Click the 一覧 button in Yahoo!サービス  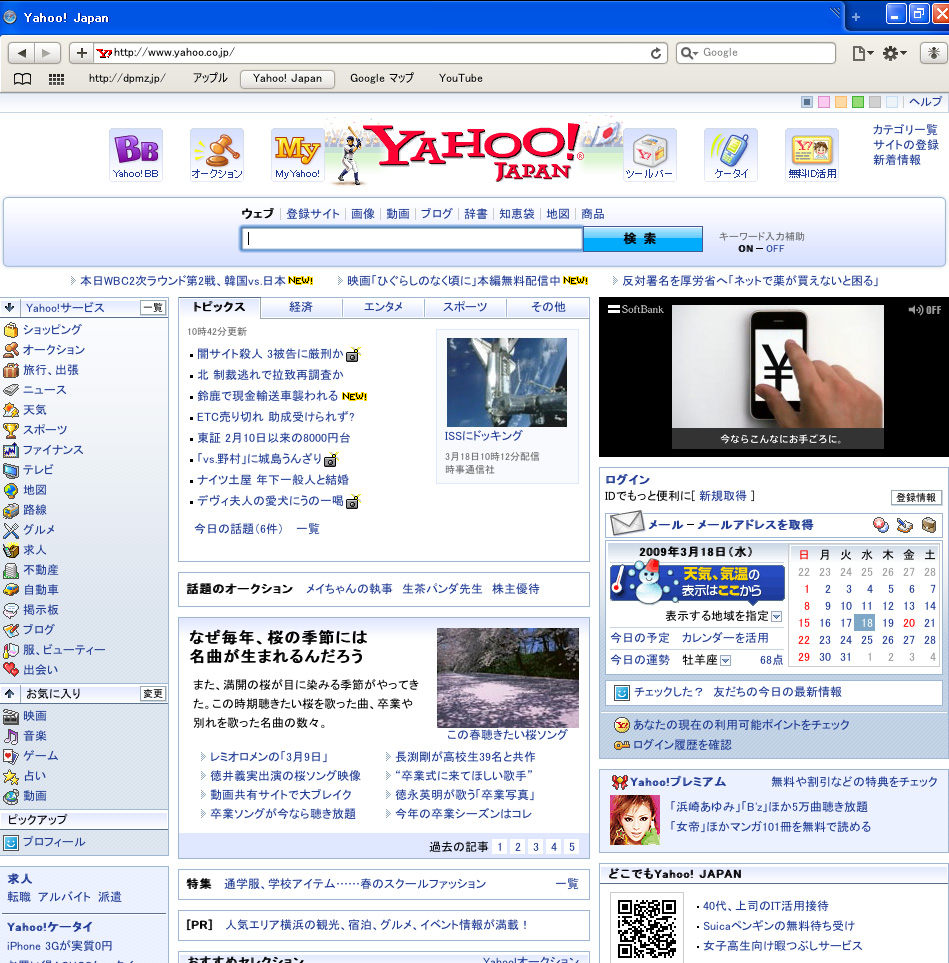coord(153,308)
